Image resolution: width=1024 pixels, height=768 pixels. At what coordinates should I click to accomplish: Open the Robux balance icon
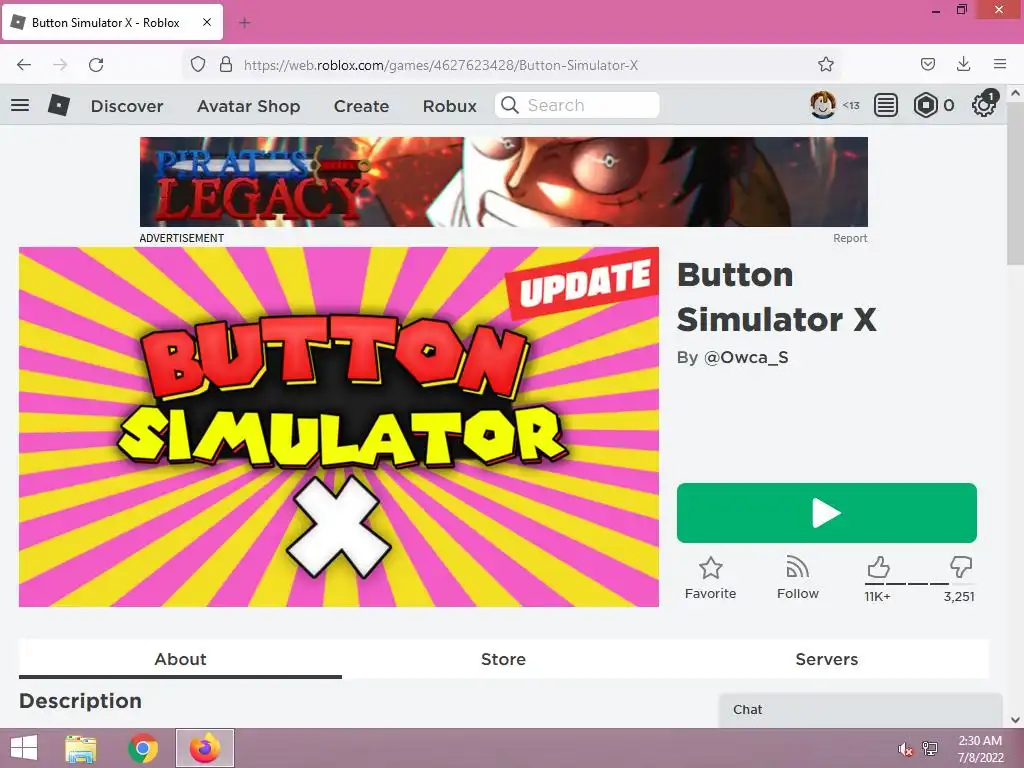[x=925, y=105]
